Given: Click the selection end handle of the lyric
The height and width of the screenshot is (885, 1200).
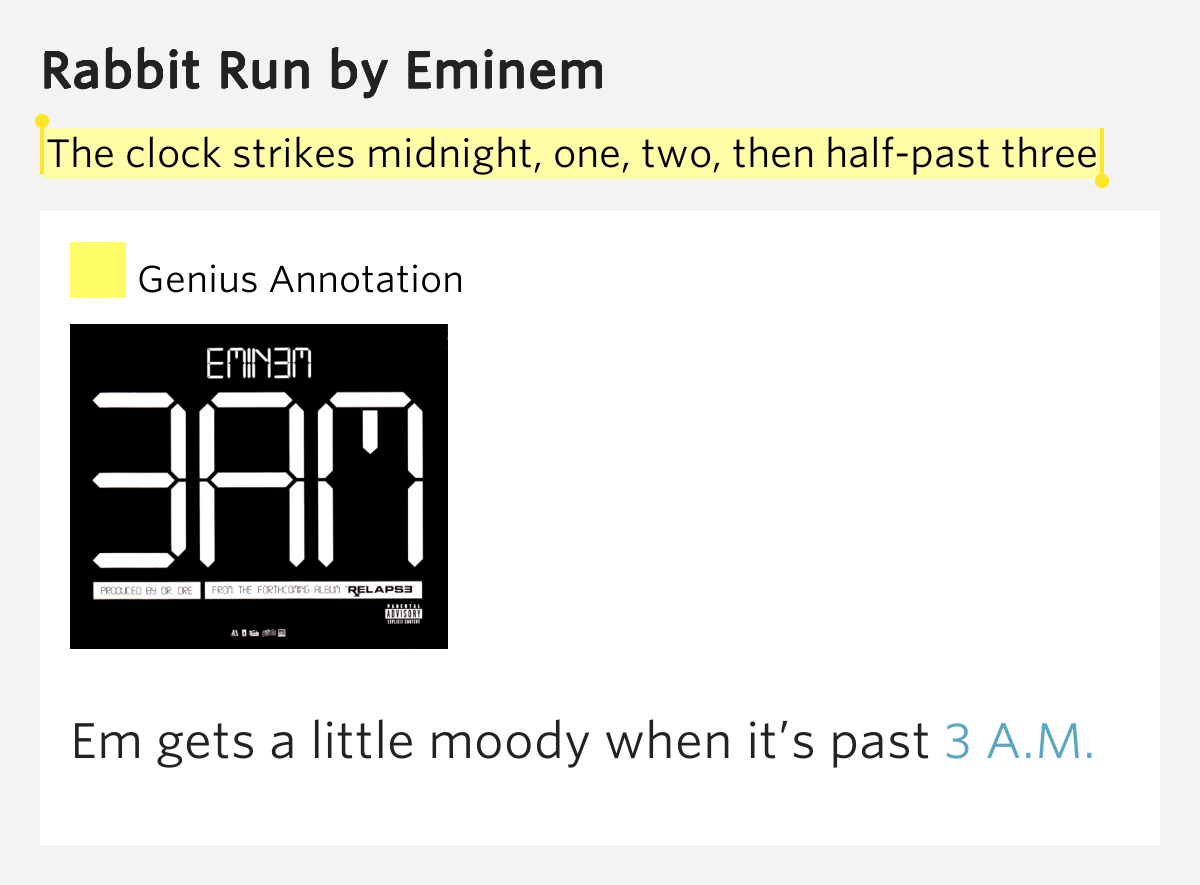Looking at the screenshot, I should (1102, 181).
